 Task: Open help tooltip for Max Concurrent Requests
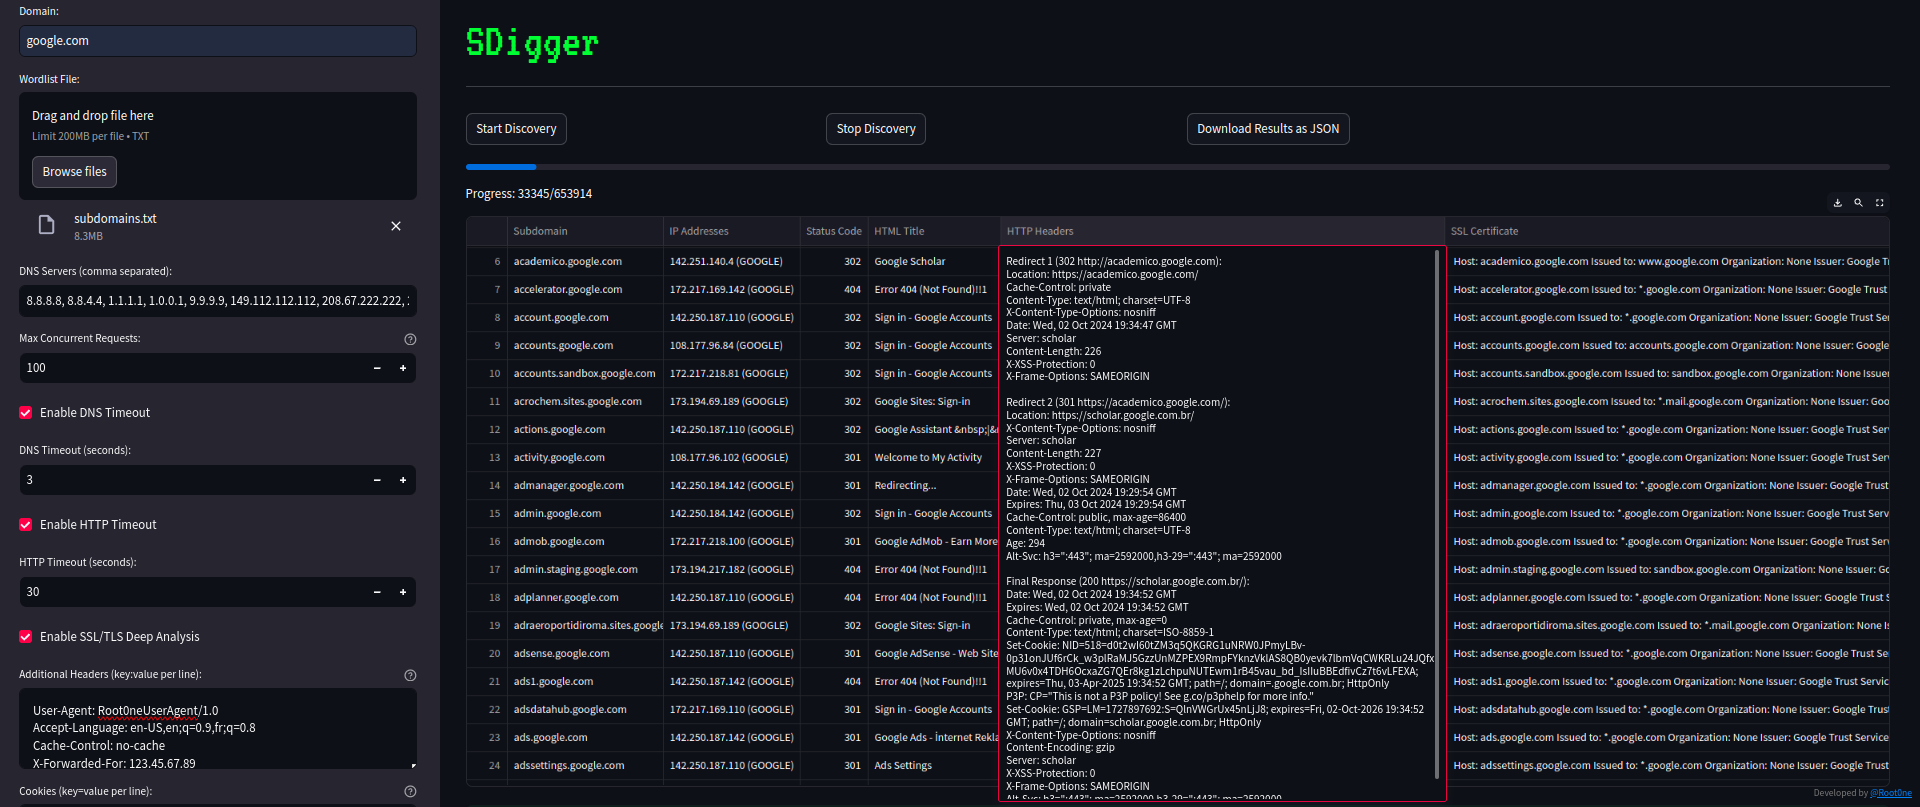click(x=410, y=339)
